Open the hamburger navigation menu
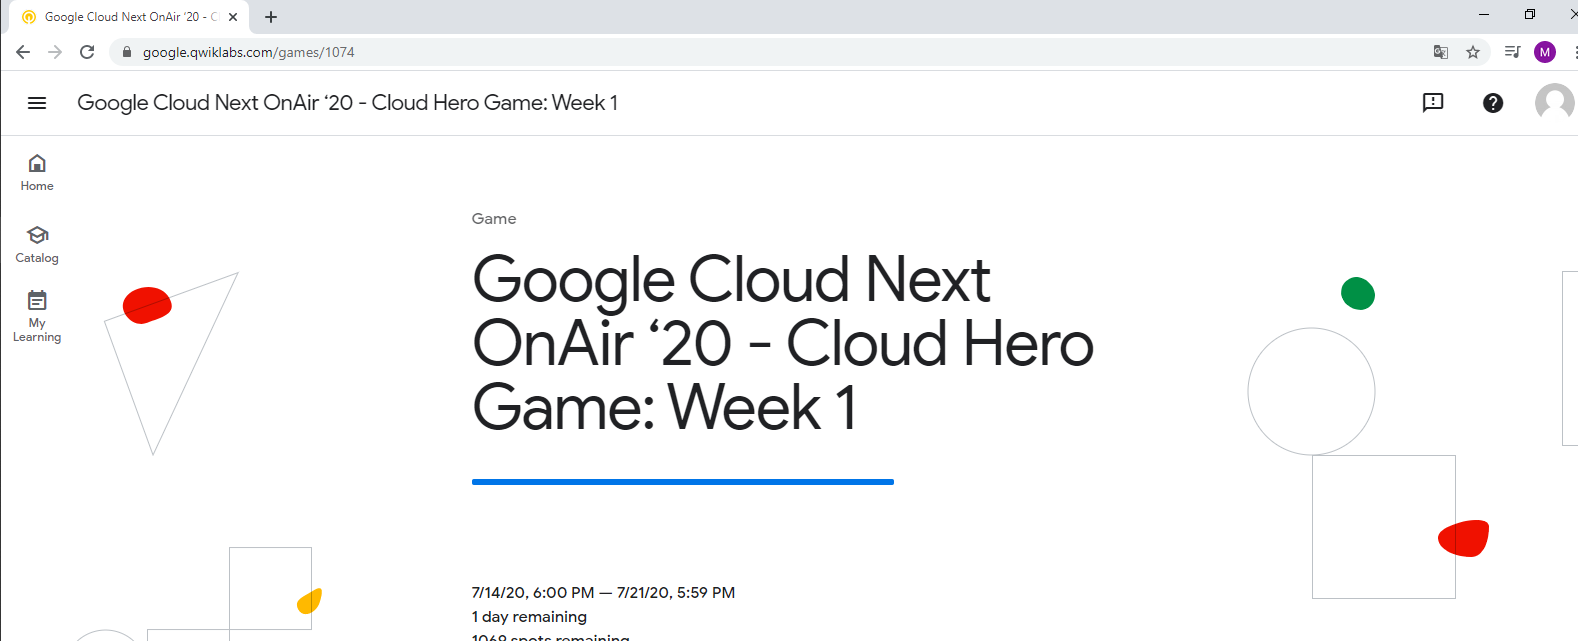Viewport: 1578px width, 641px height. pos(37,103)
